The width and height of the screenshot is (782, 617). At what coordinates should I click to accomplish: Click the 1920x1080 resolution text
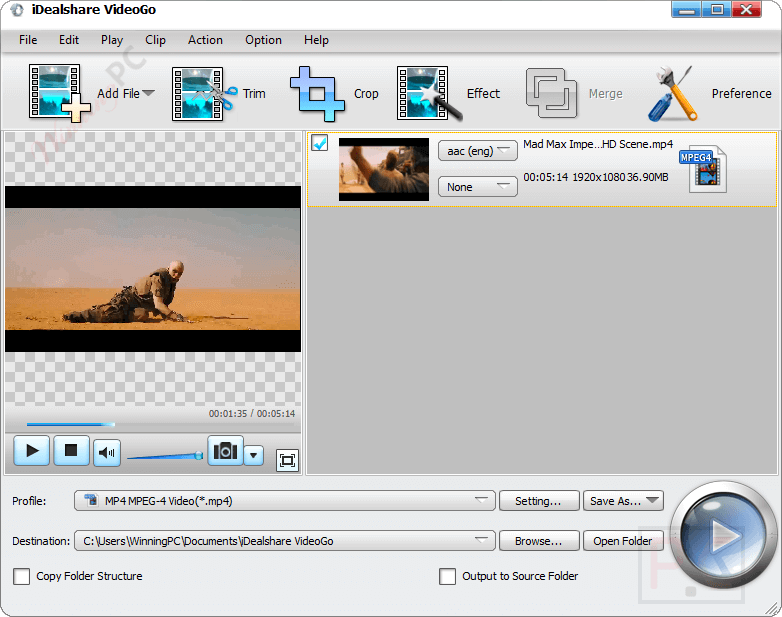point(598,177)
